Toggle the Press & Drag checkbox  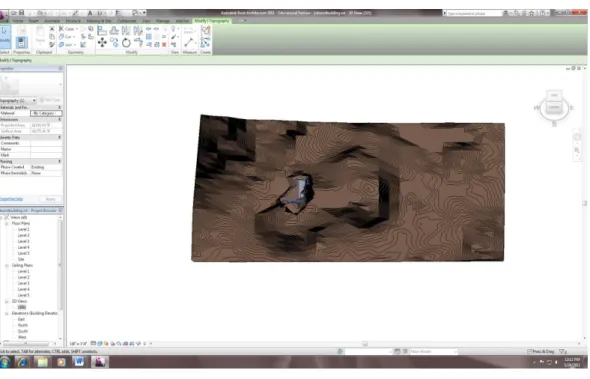(x=530, y=351)
